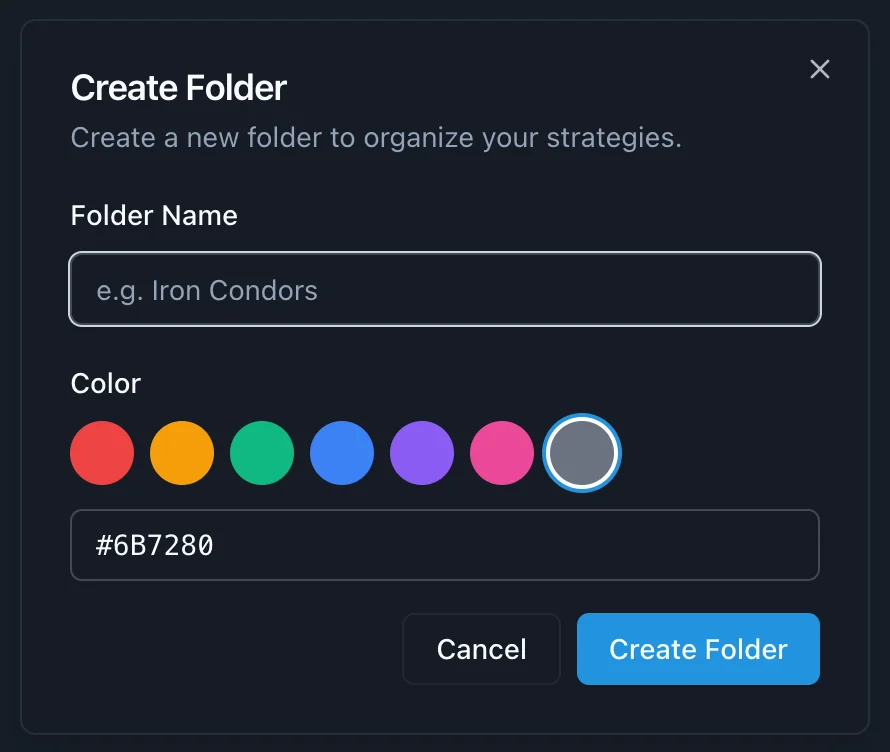Click the dialog description text
890x752 pixels.
tap(376, 137)
